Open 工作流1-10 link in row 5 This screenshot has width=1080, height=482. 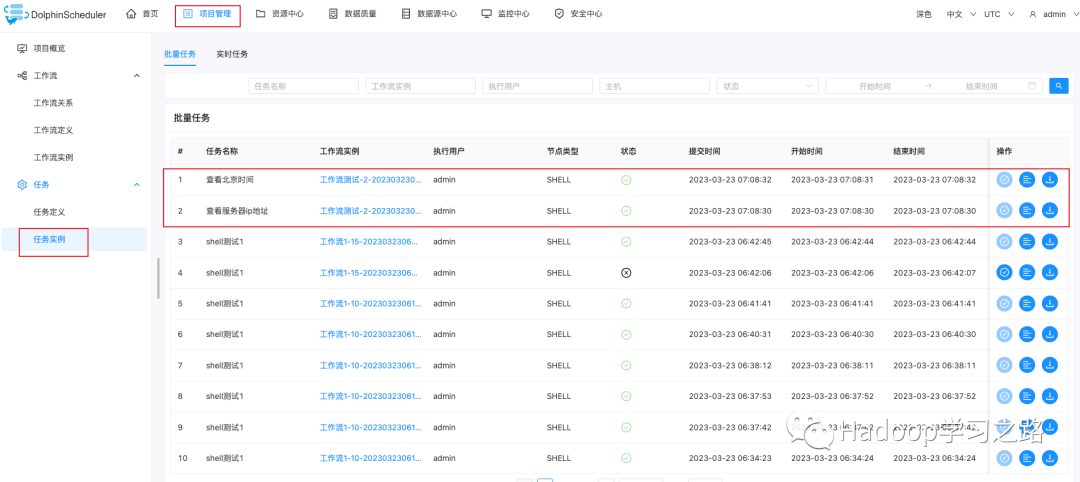pyautogui.click(x=369, y=303)
